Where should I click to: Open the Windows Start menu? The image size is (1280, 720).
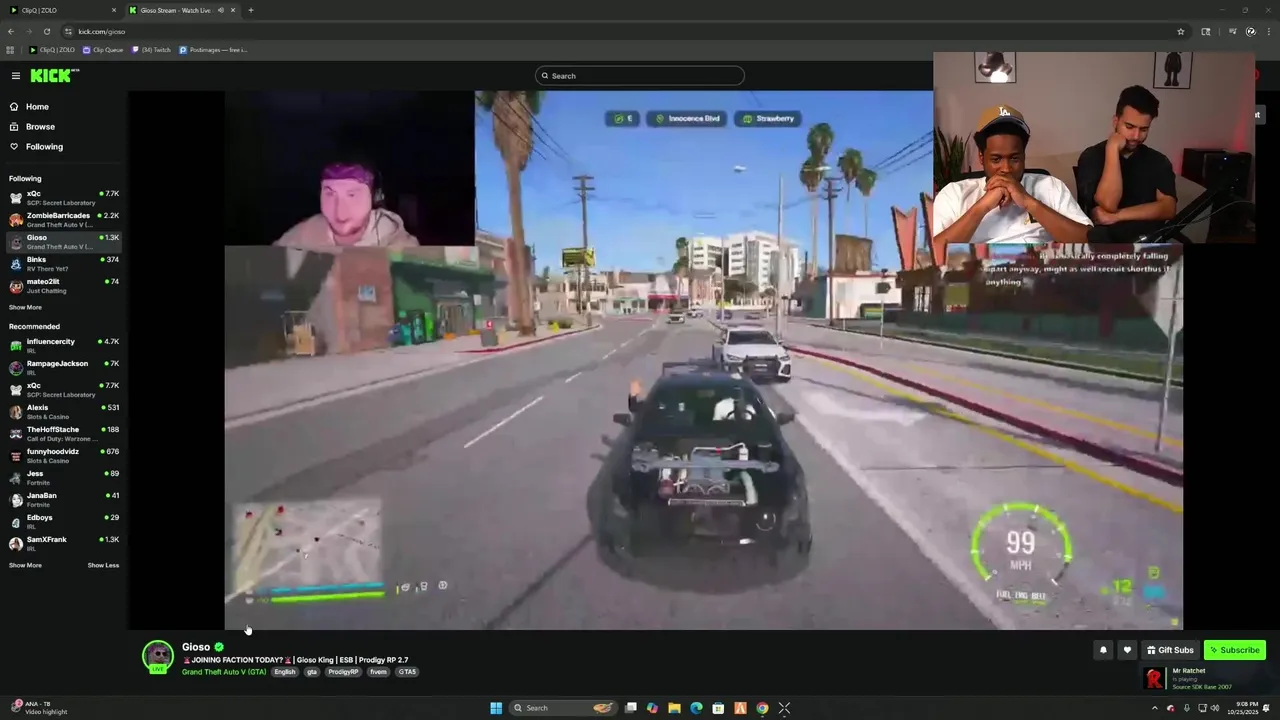[x=496, y=708]
